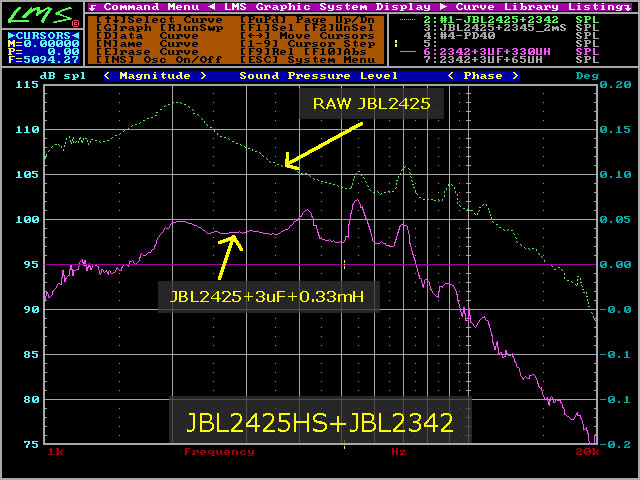The image size is (640, 480).
Task: Click the 75 dB axis value
Action: click(31, 444)
